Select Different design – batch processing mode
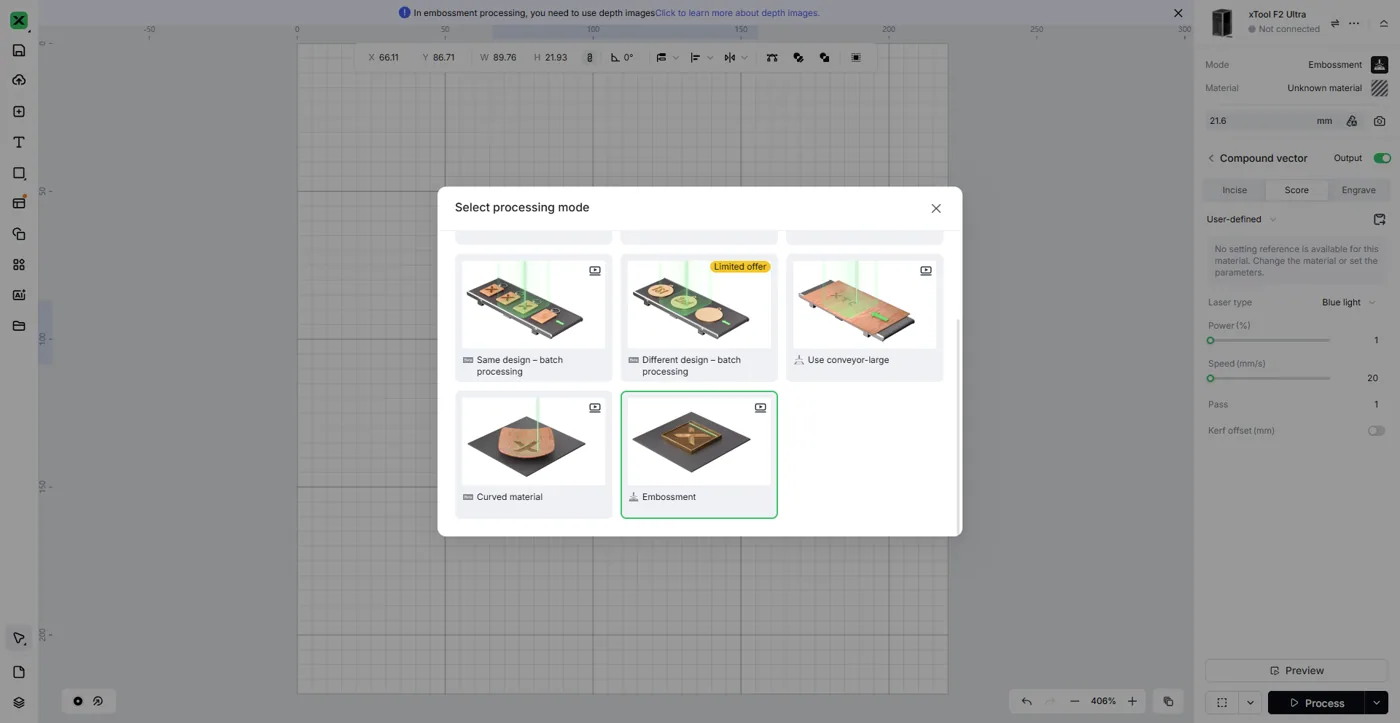Image resolution: width=1400 pixels, height=723 pixels. [699, 317]
